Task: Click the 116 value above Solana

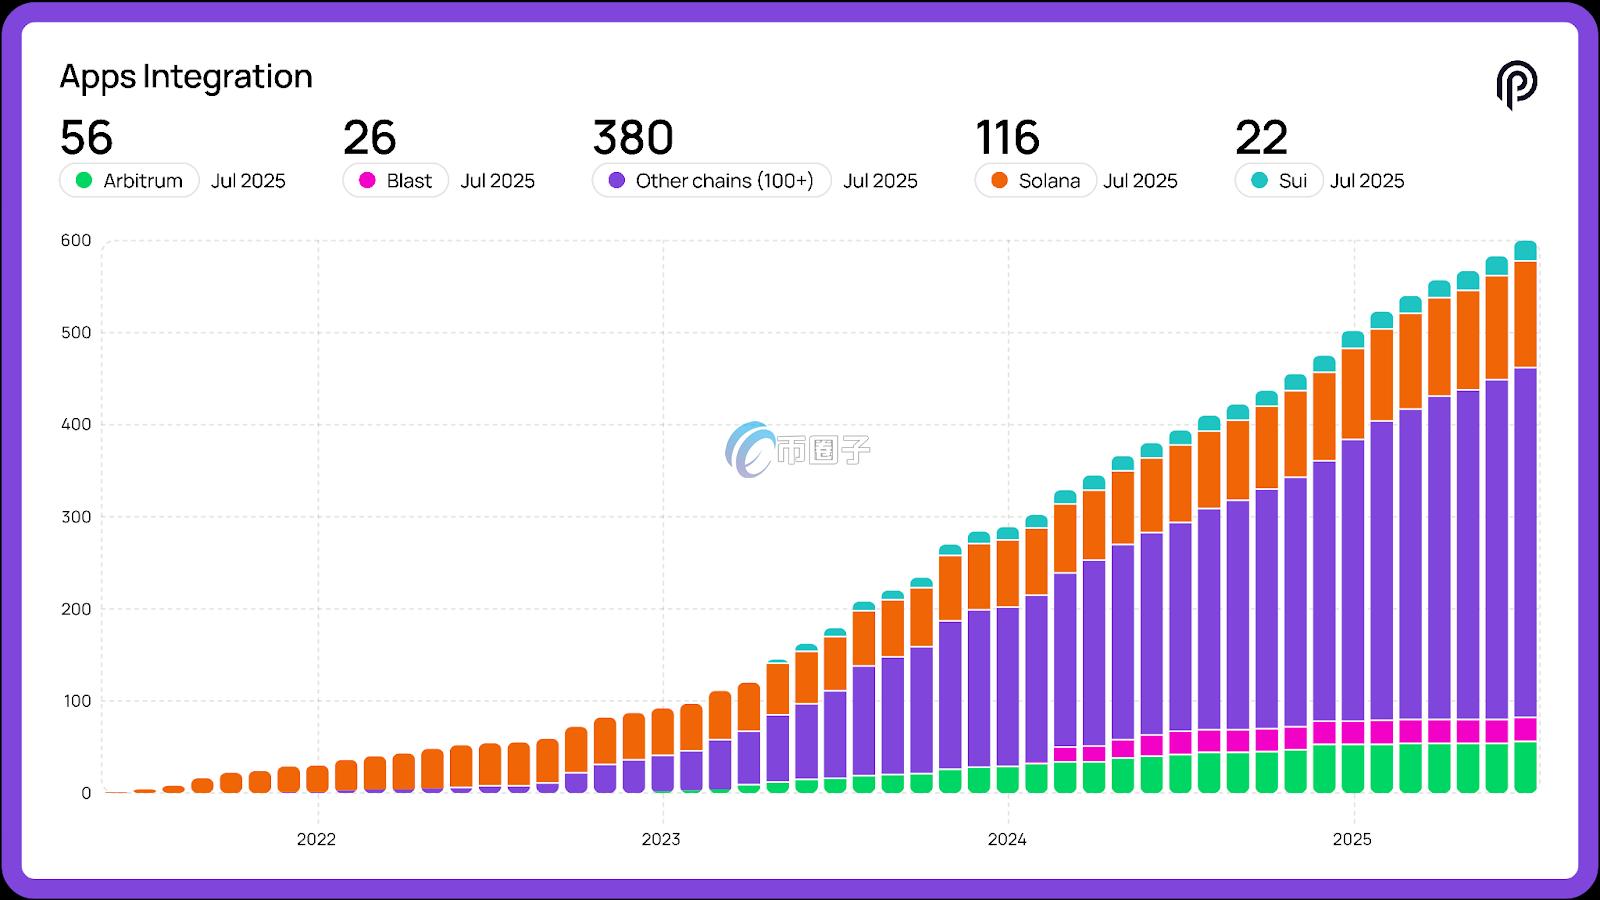Action: pos(1007,138)
